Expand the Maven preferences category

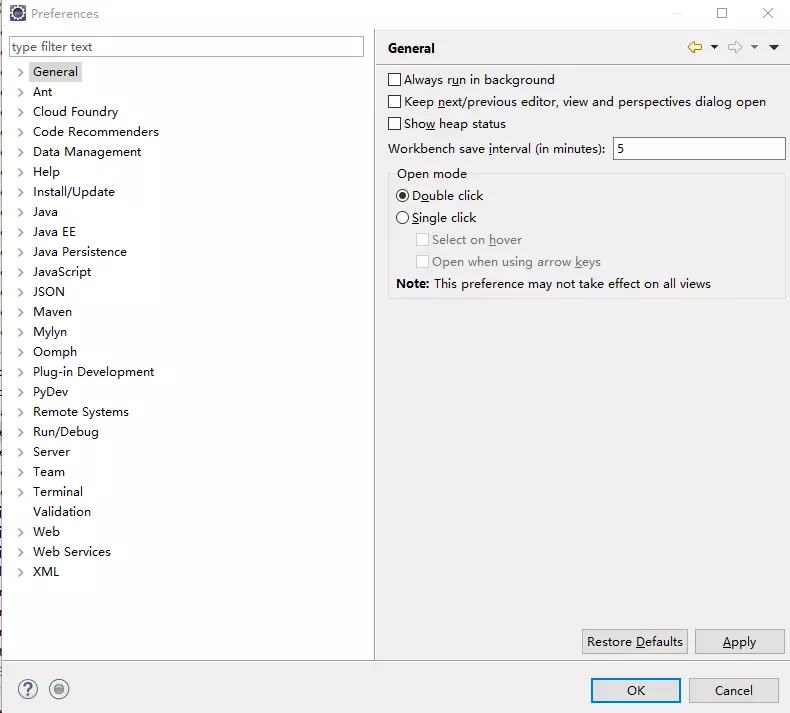click(x=21, y=312)
